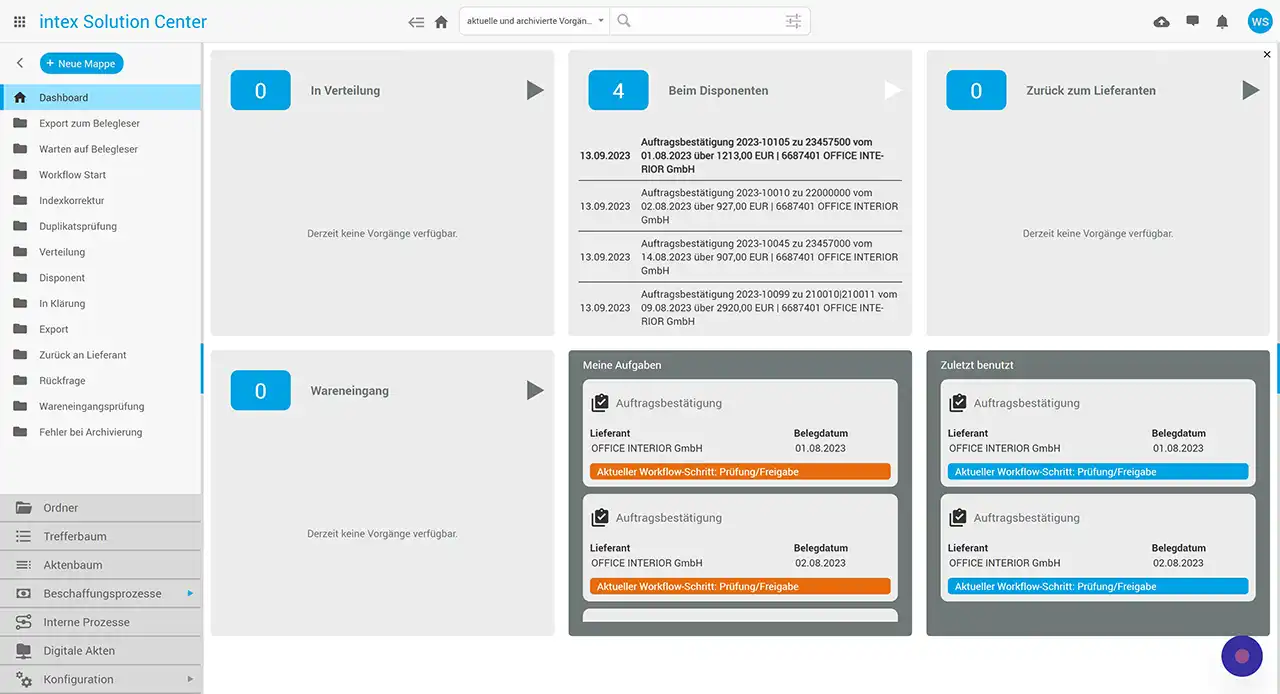Open the notifications bell
This screenshot has width=1280, height=694.
(x=1222, y=22)
